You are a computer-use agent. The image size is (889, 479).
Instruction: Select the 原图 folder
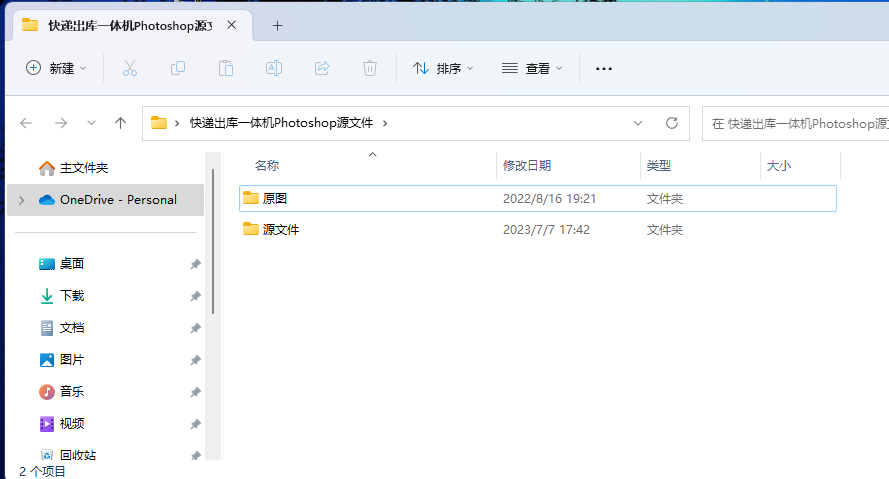(x=537, y=198)
